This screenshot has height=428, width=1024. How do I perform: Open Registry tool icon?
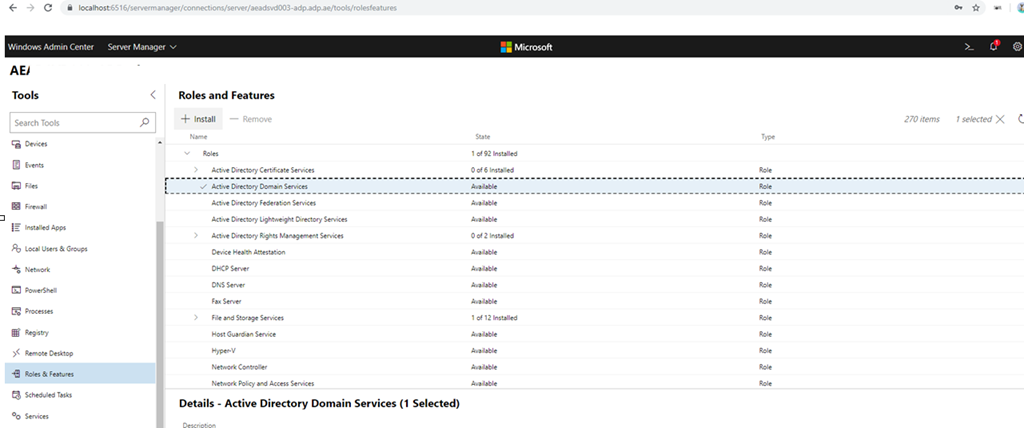[x=16, y=333]
